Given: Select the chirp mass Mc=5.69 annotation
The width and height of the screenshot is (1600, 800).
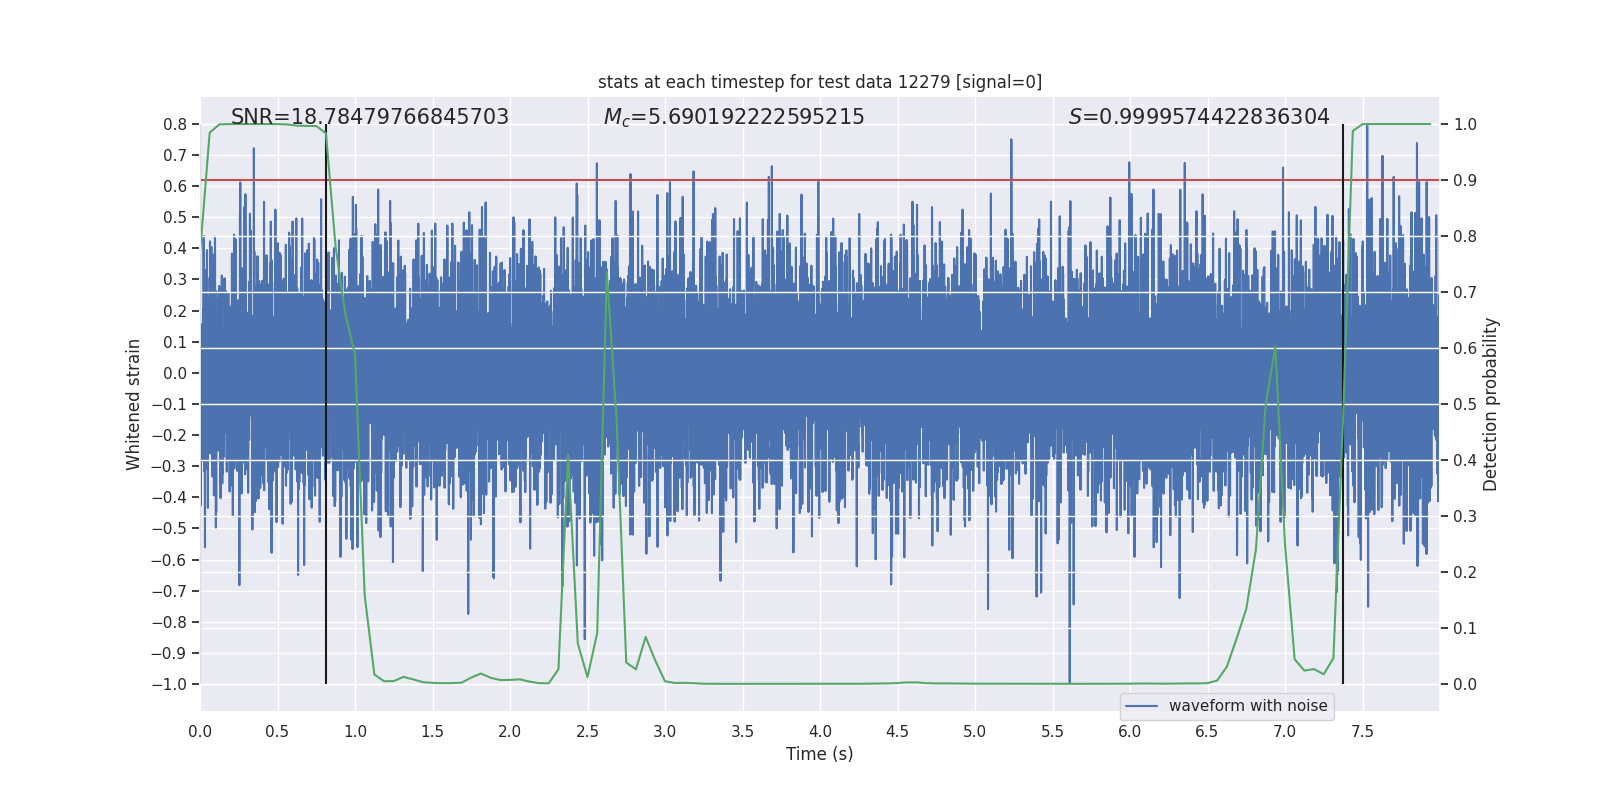Looking at the screenshot, I should click(734, 117).
